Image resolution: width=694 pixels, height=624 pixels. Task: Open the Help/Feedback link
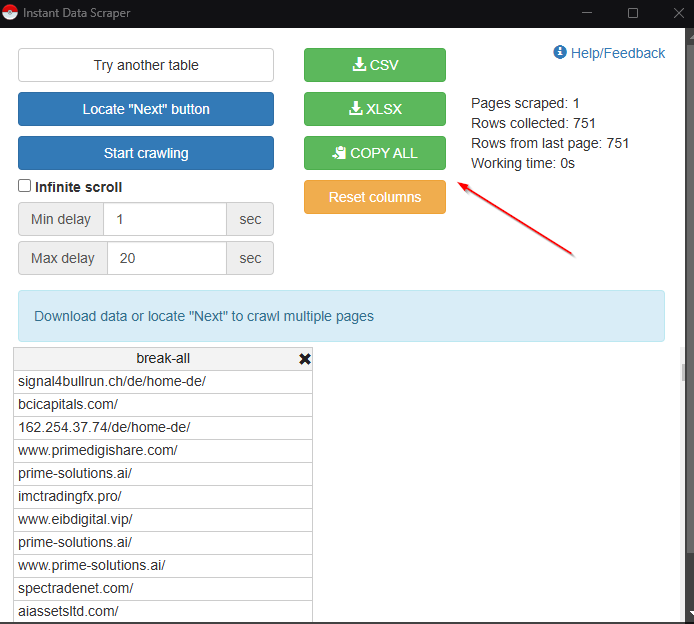[617, 53]
